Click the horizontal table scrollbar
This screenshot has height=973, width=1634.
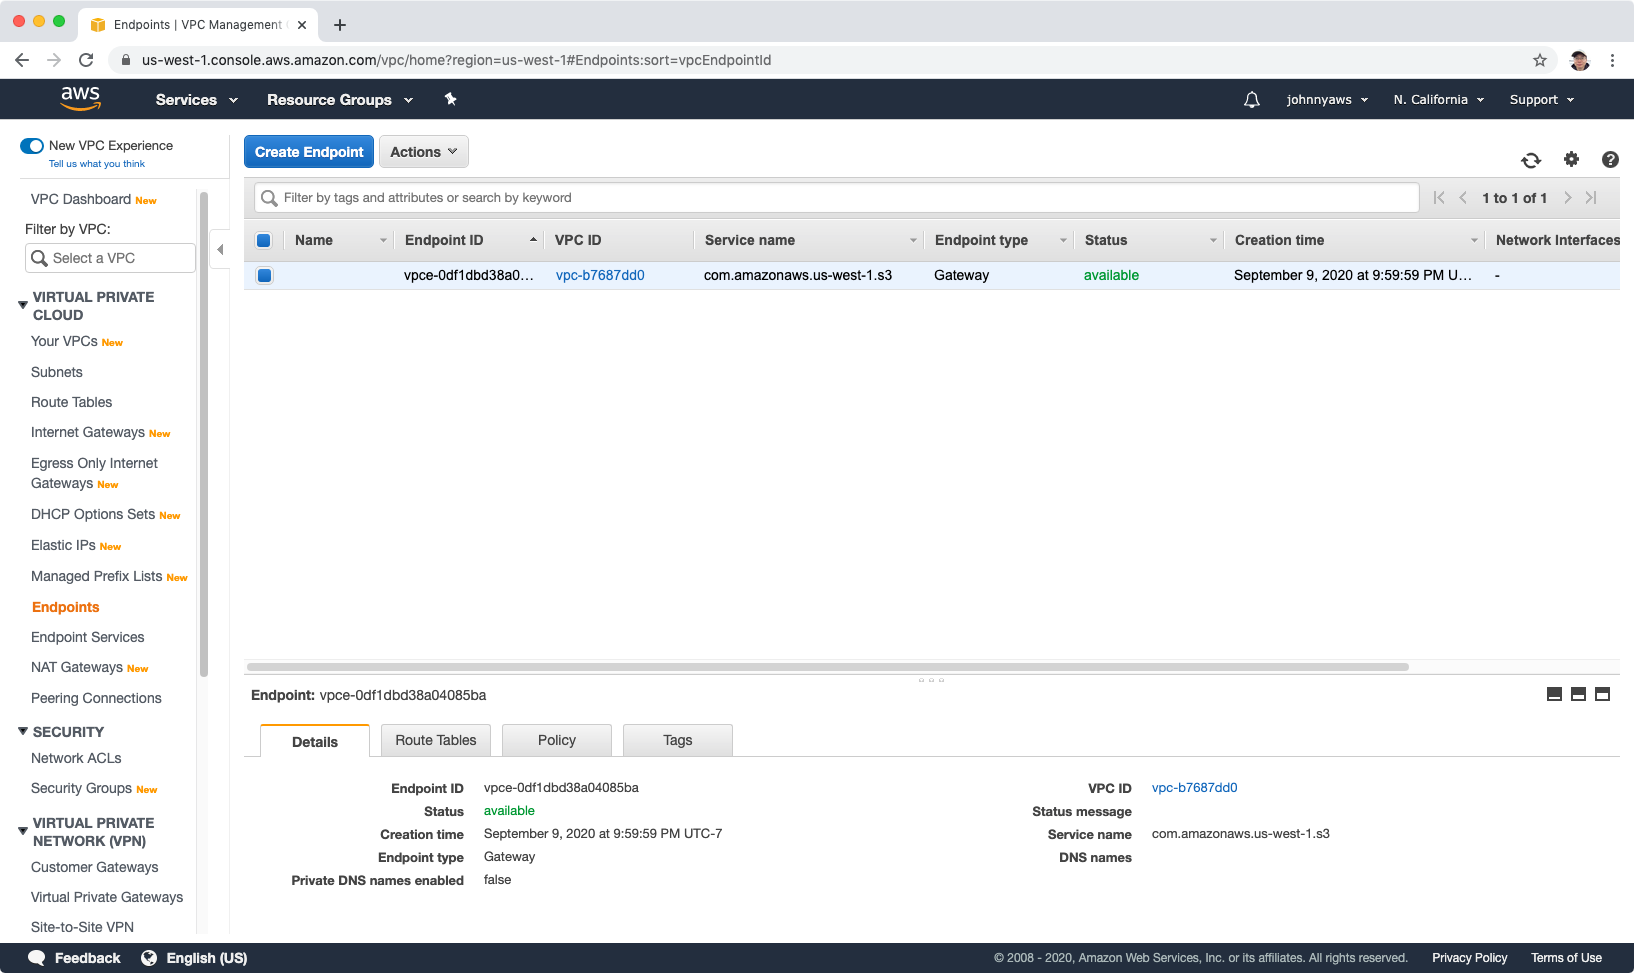[x=828, y=667]
